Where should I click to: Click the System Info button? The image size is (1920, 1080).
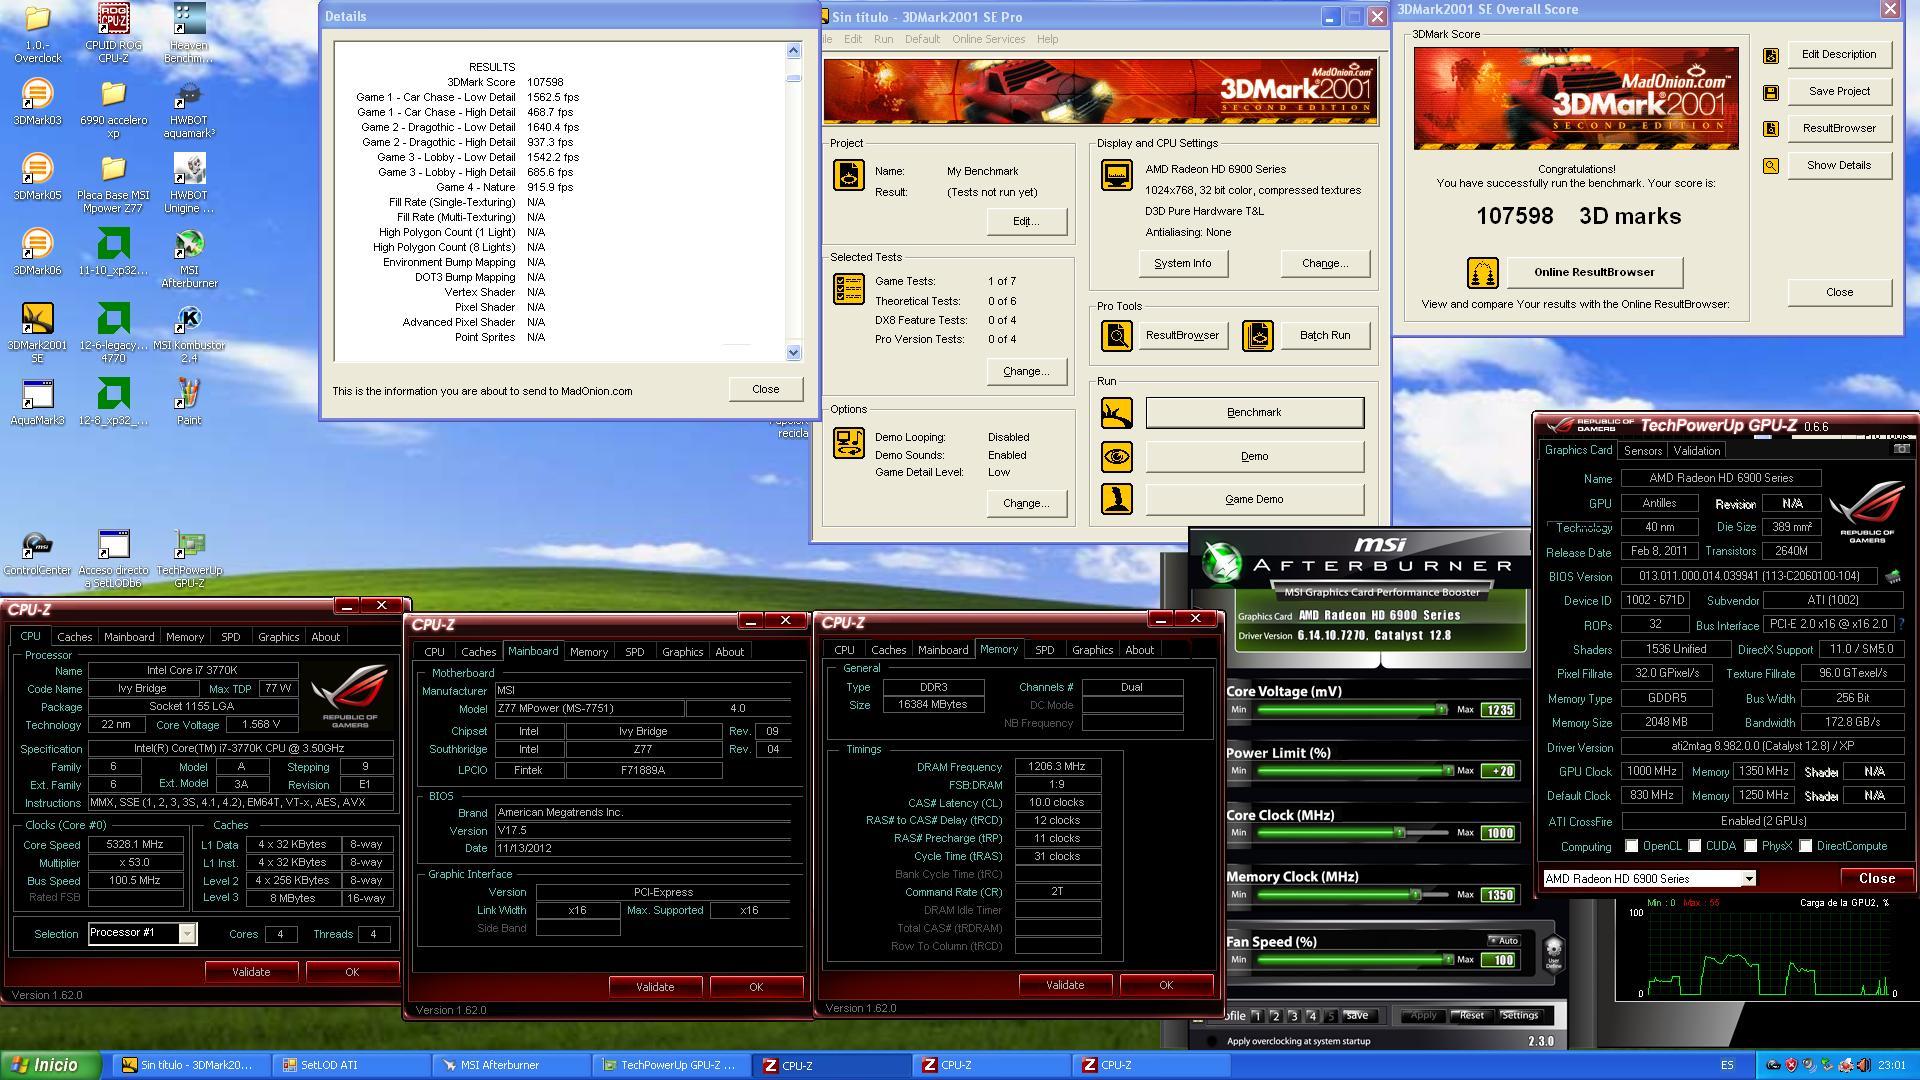click(x=1182, y=264)
